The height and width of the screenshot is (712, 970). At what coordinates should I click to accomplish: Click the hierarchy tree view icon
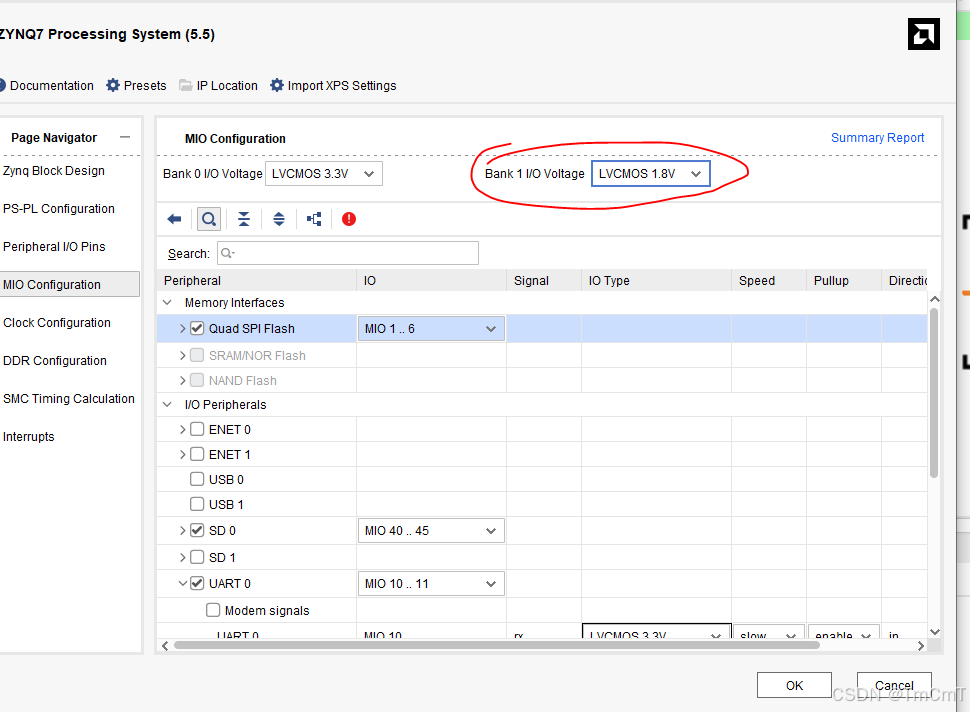click(314, 219)
